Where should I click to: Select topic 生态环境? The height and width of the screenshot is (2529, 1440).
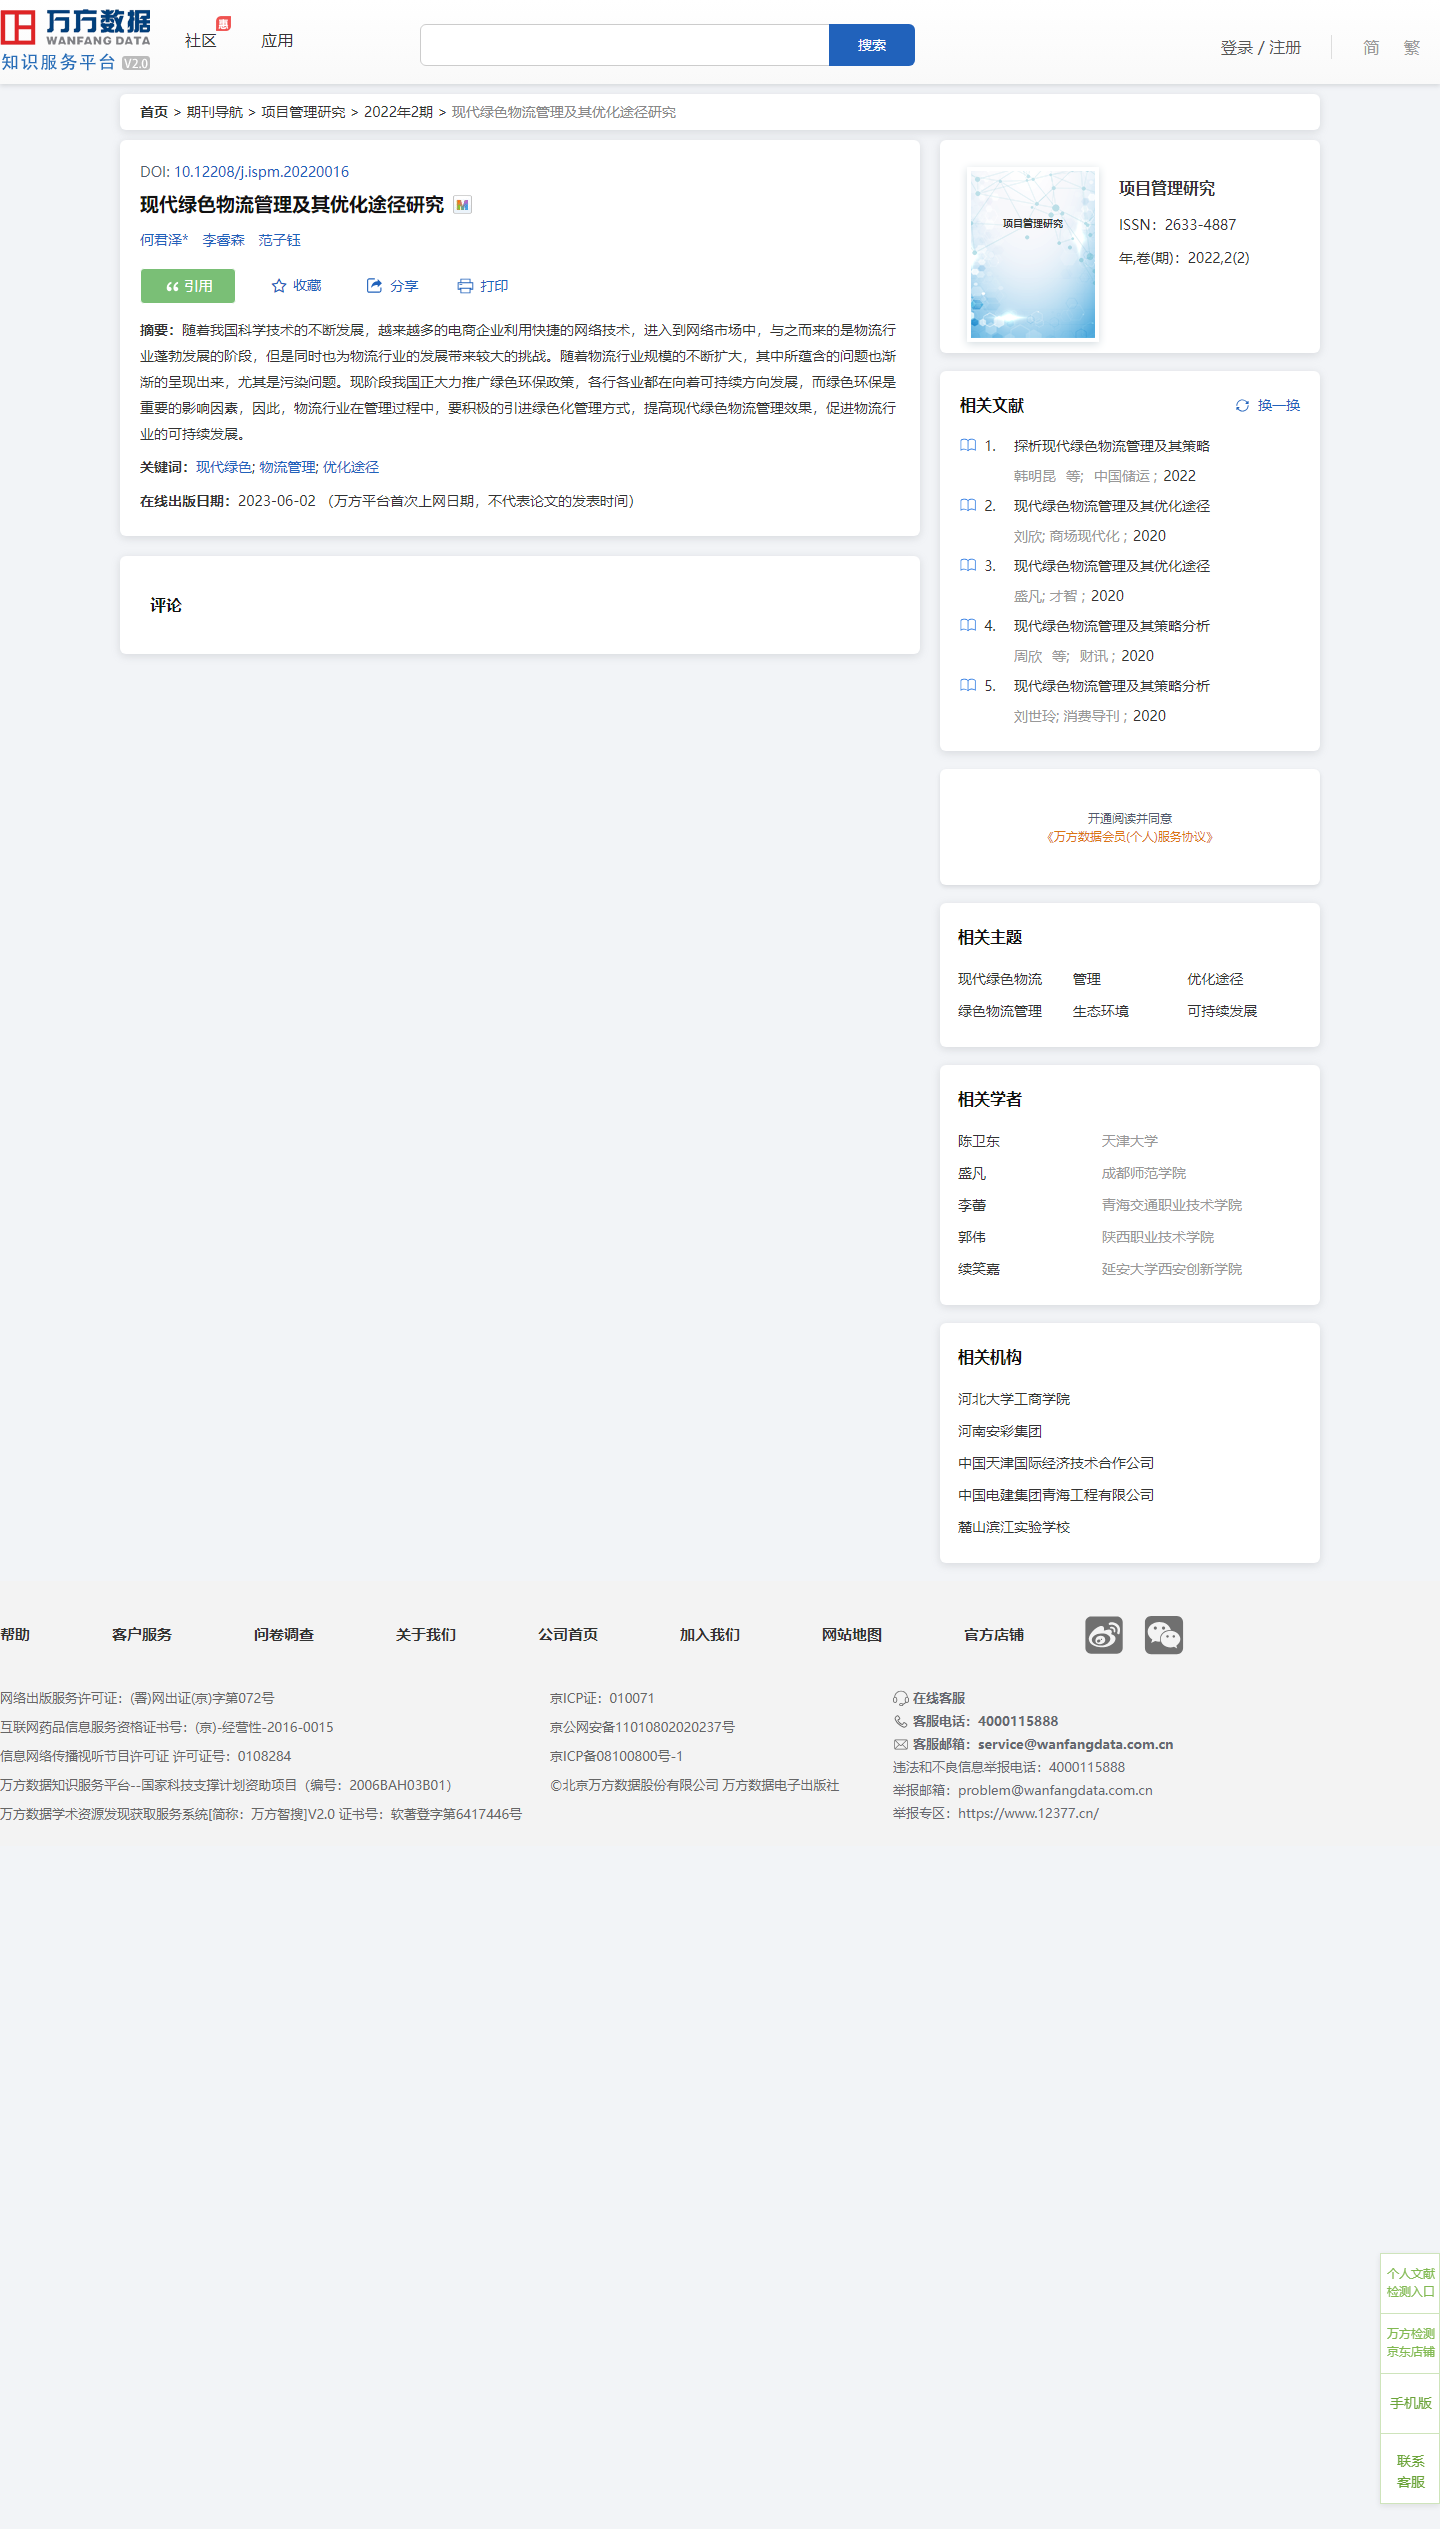point(1101,1011)
